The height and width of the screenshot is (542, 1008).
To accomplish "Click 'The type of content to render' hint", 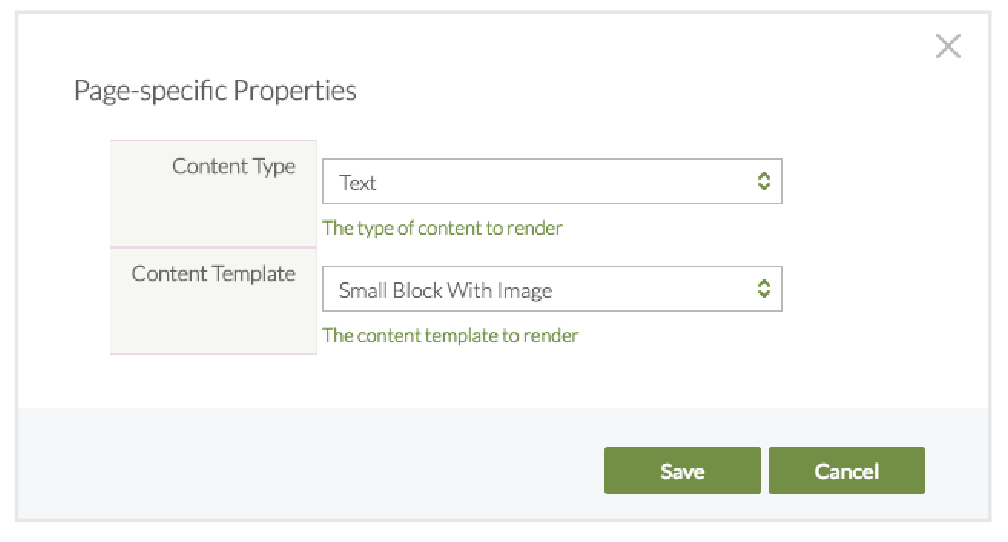I will click(442, 228).
